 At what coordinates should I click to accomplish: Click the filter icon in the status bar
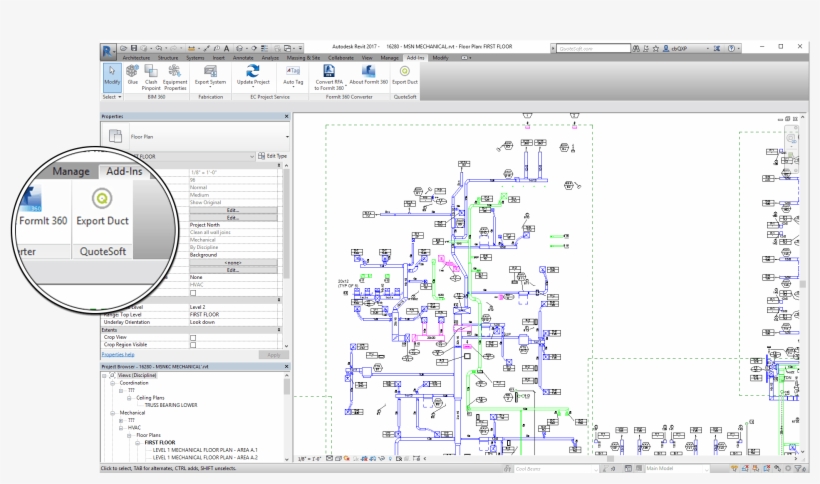tap(799, 469)
